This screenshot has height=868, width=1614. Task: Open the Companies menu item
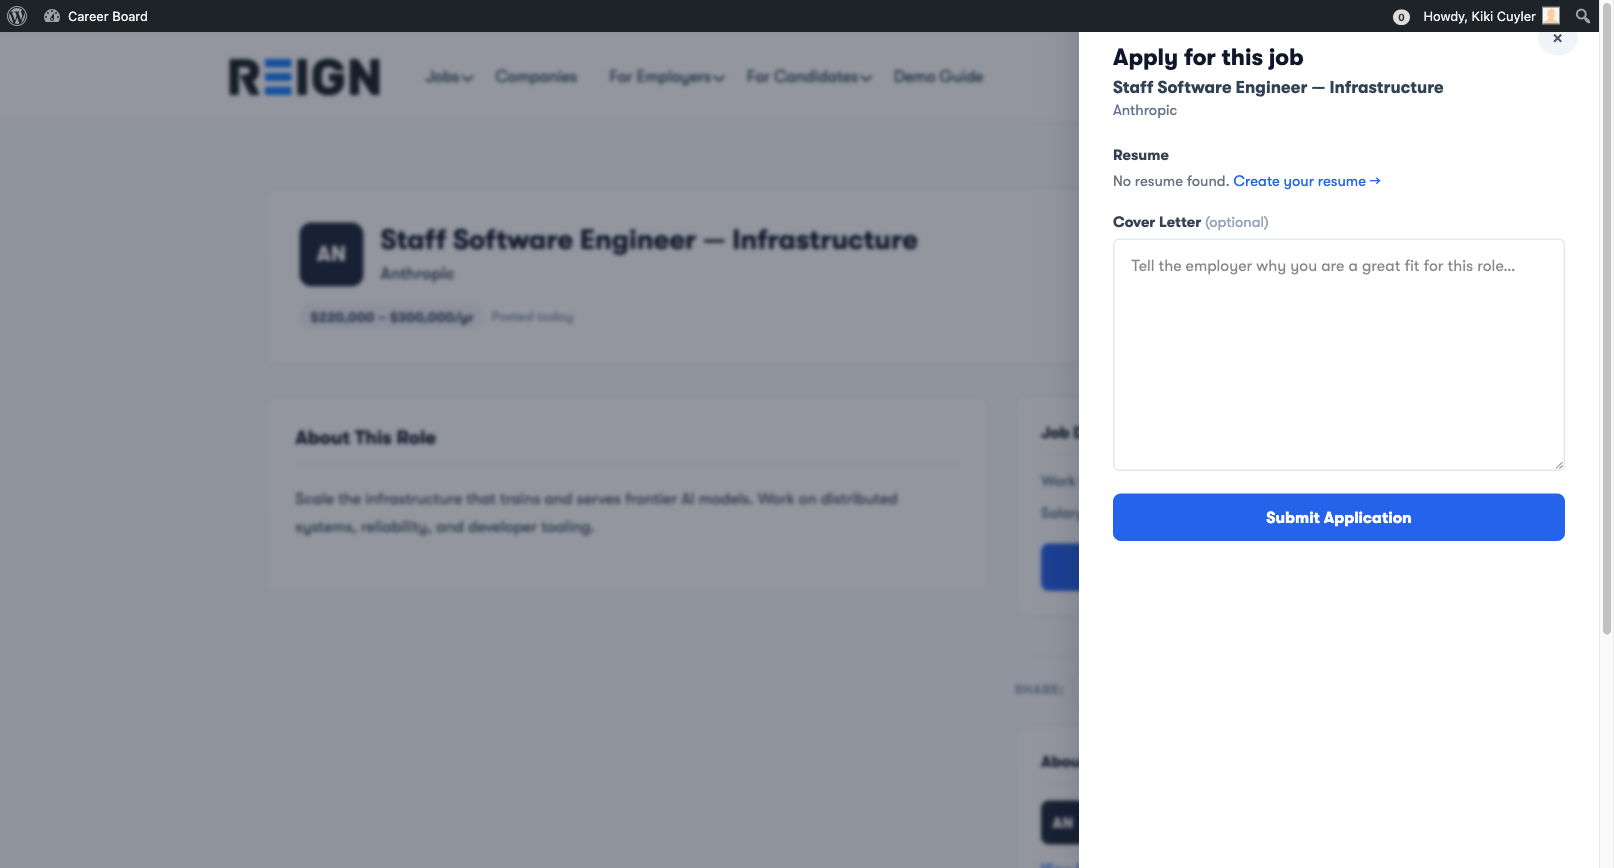click(536, 76)
